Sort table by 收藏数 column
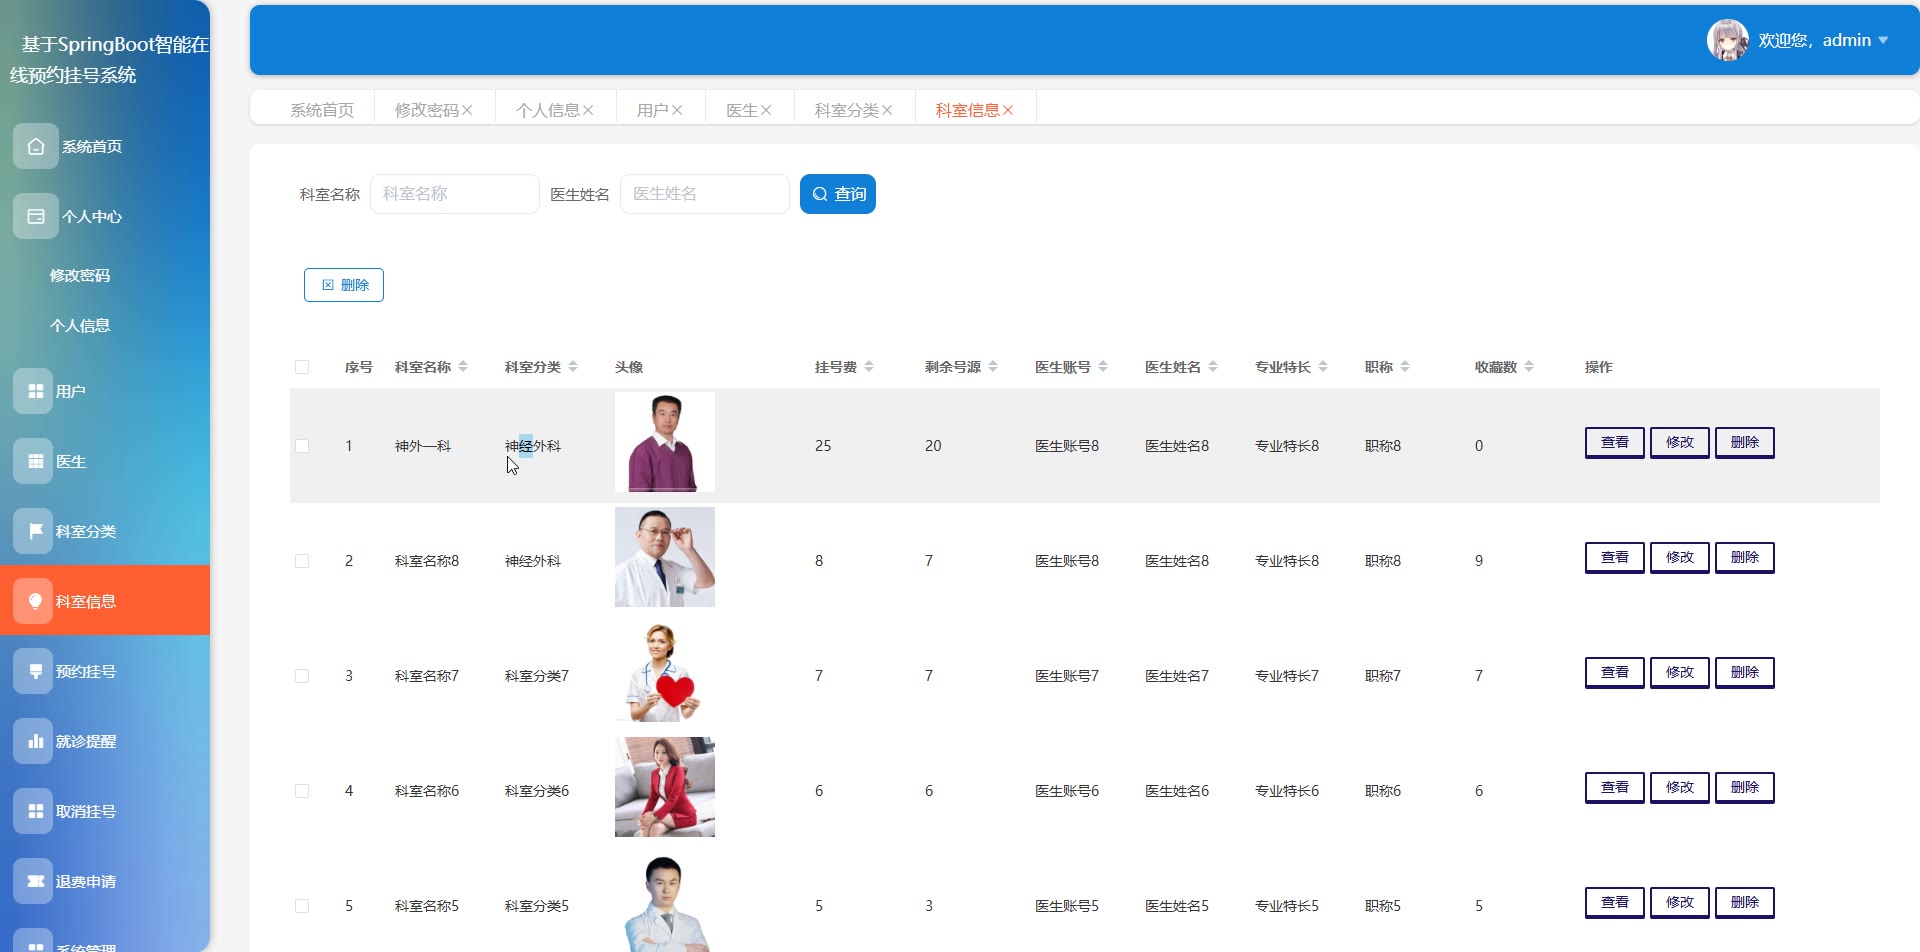 (x=1529, y=367)
